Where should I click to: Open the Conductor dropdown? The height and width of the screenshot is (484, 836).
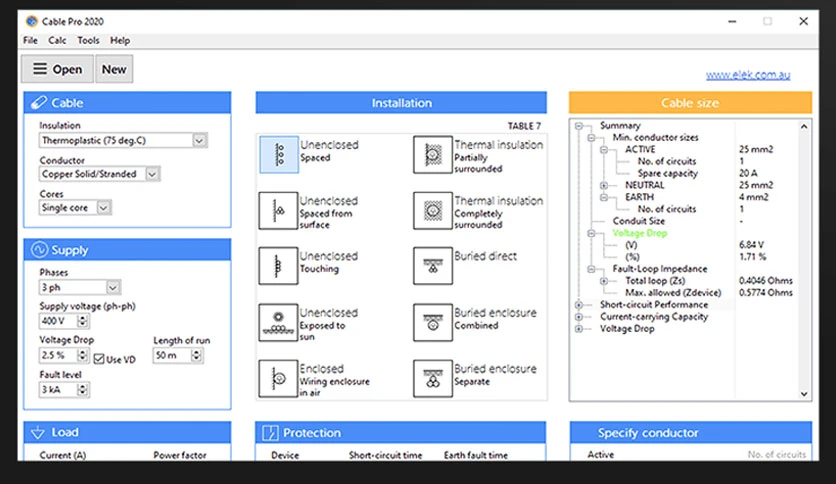coord(152,174)
